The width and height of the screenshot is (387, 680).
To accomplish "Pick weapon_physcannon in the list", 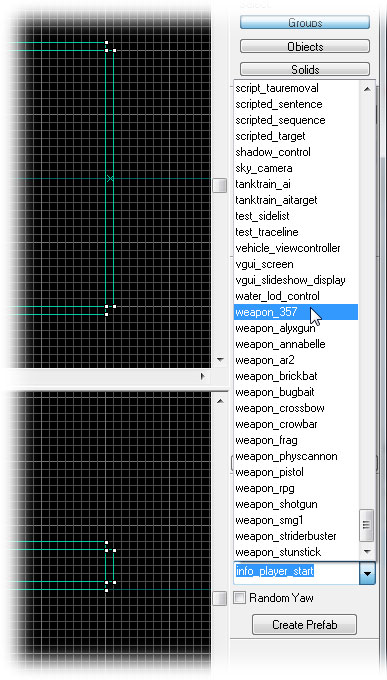I will pos(296,456).
